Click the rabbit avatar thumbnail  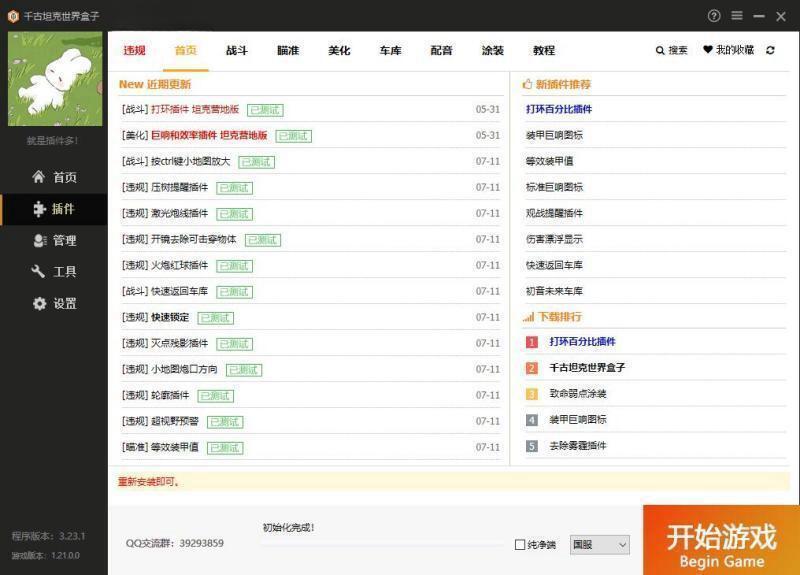[x=55, y=79]
